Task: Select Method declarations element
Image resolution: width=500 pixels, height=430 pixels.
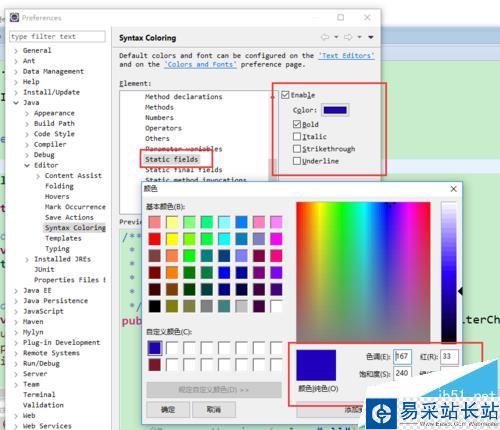Action: [183, 97]
